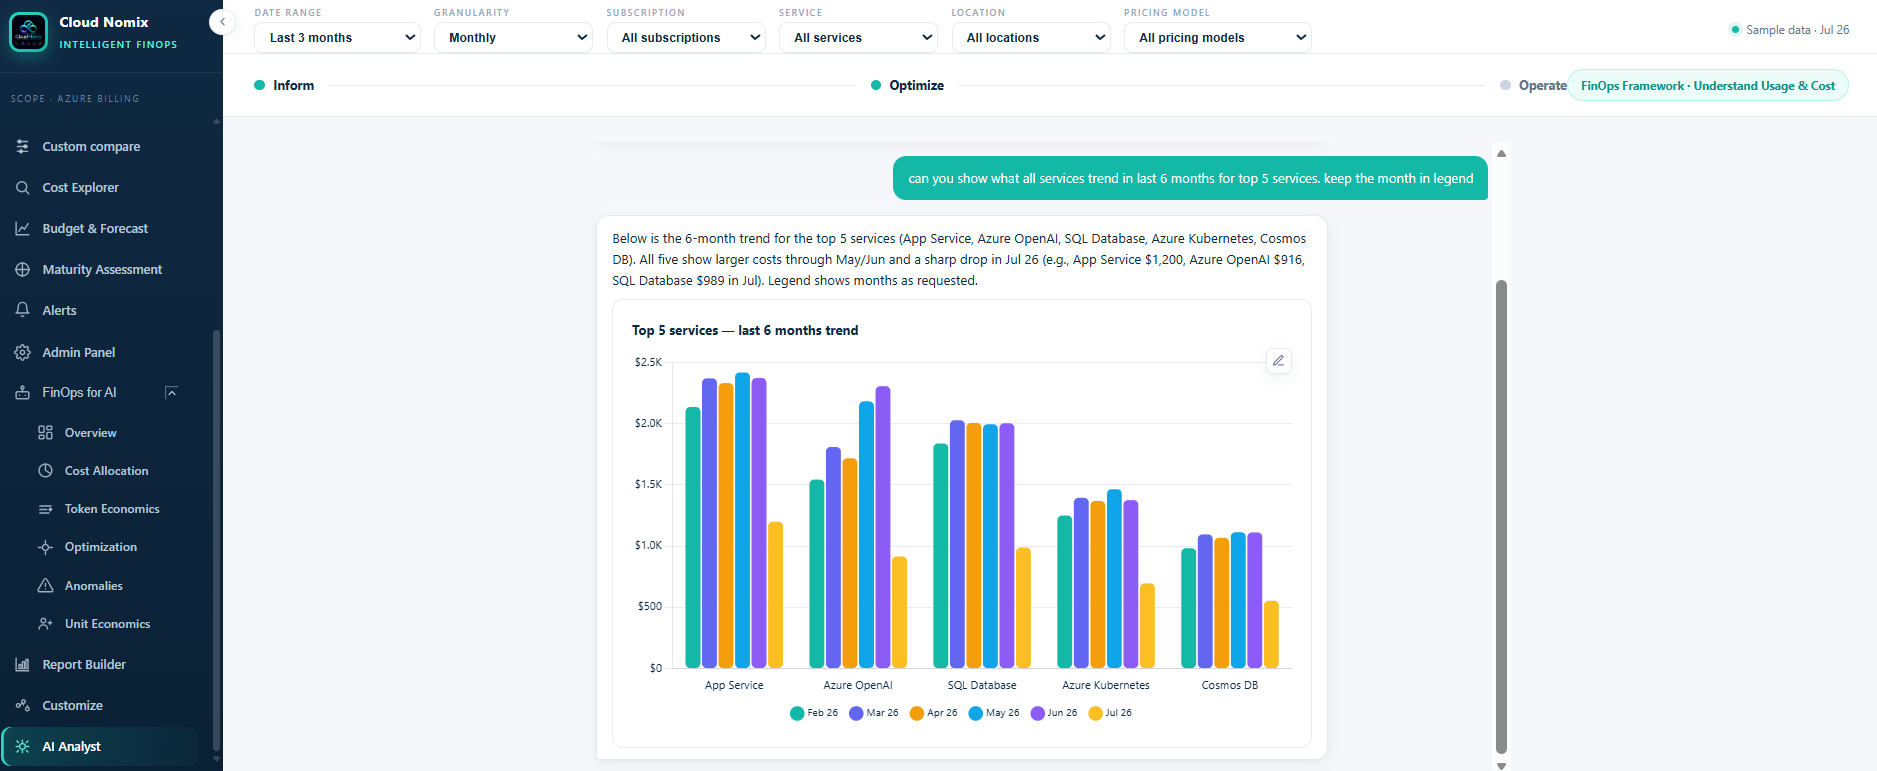The width and height of the screenshot is (1877, 771).
Task: Toggle the Mar 26 legend series
Action: pos(874,713)
